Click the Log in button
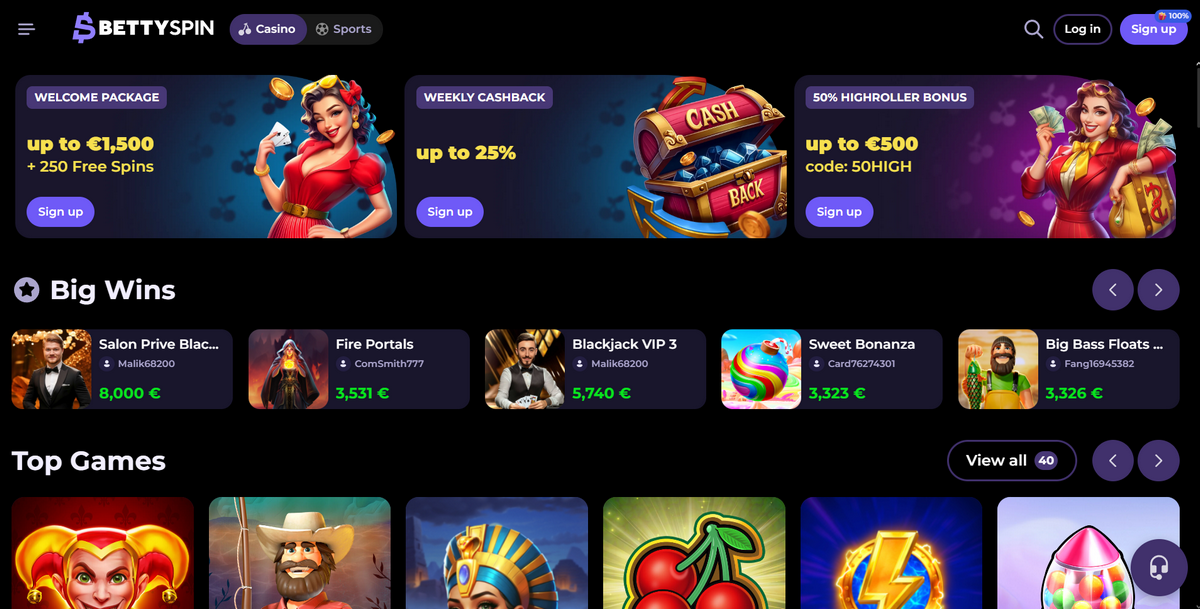Screen dimensions: 1200x609 [1082, 29]
